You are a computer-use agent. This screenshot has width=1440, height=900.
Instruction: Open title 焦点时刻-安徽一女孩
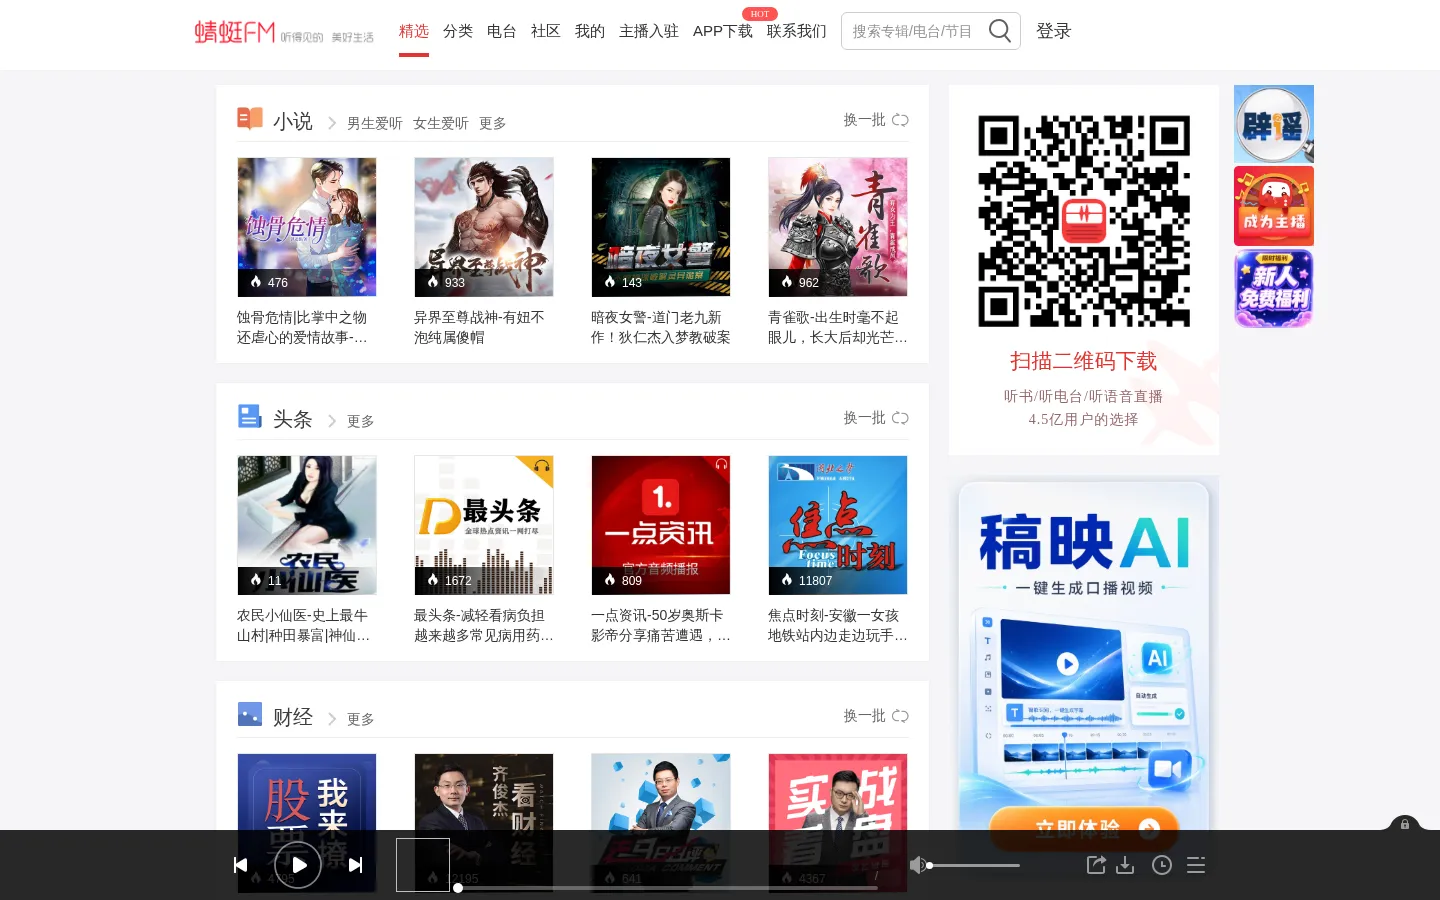(838, 625)
